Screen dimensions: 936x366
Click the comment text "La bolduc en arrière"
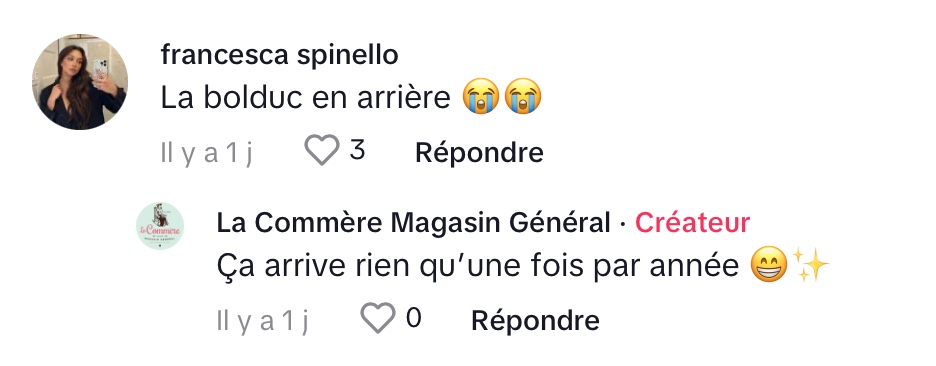305,98
